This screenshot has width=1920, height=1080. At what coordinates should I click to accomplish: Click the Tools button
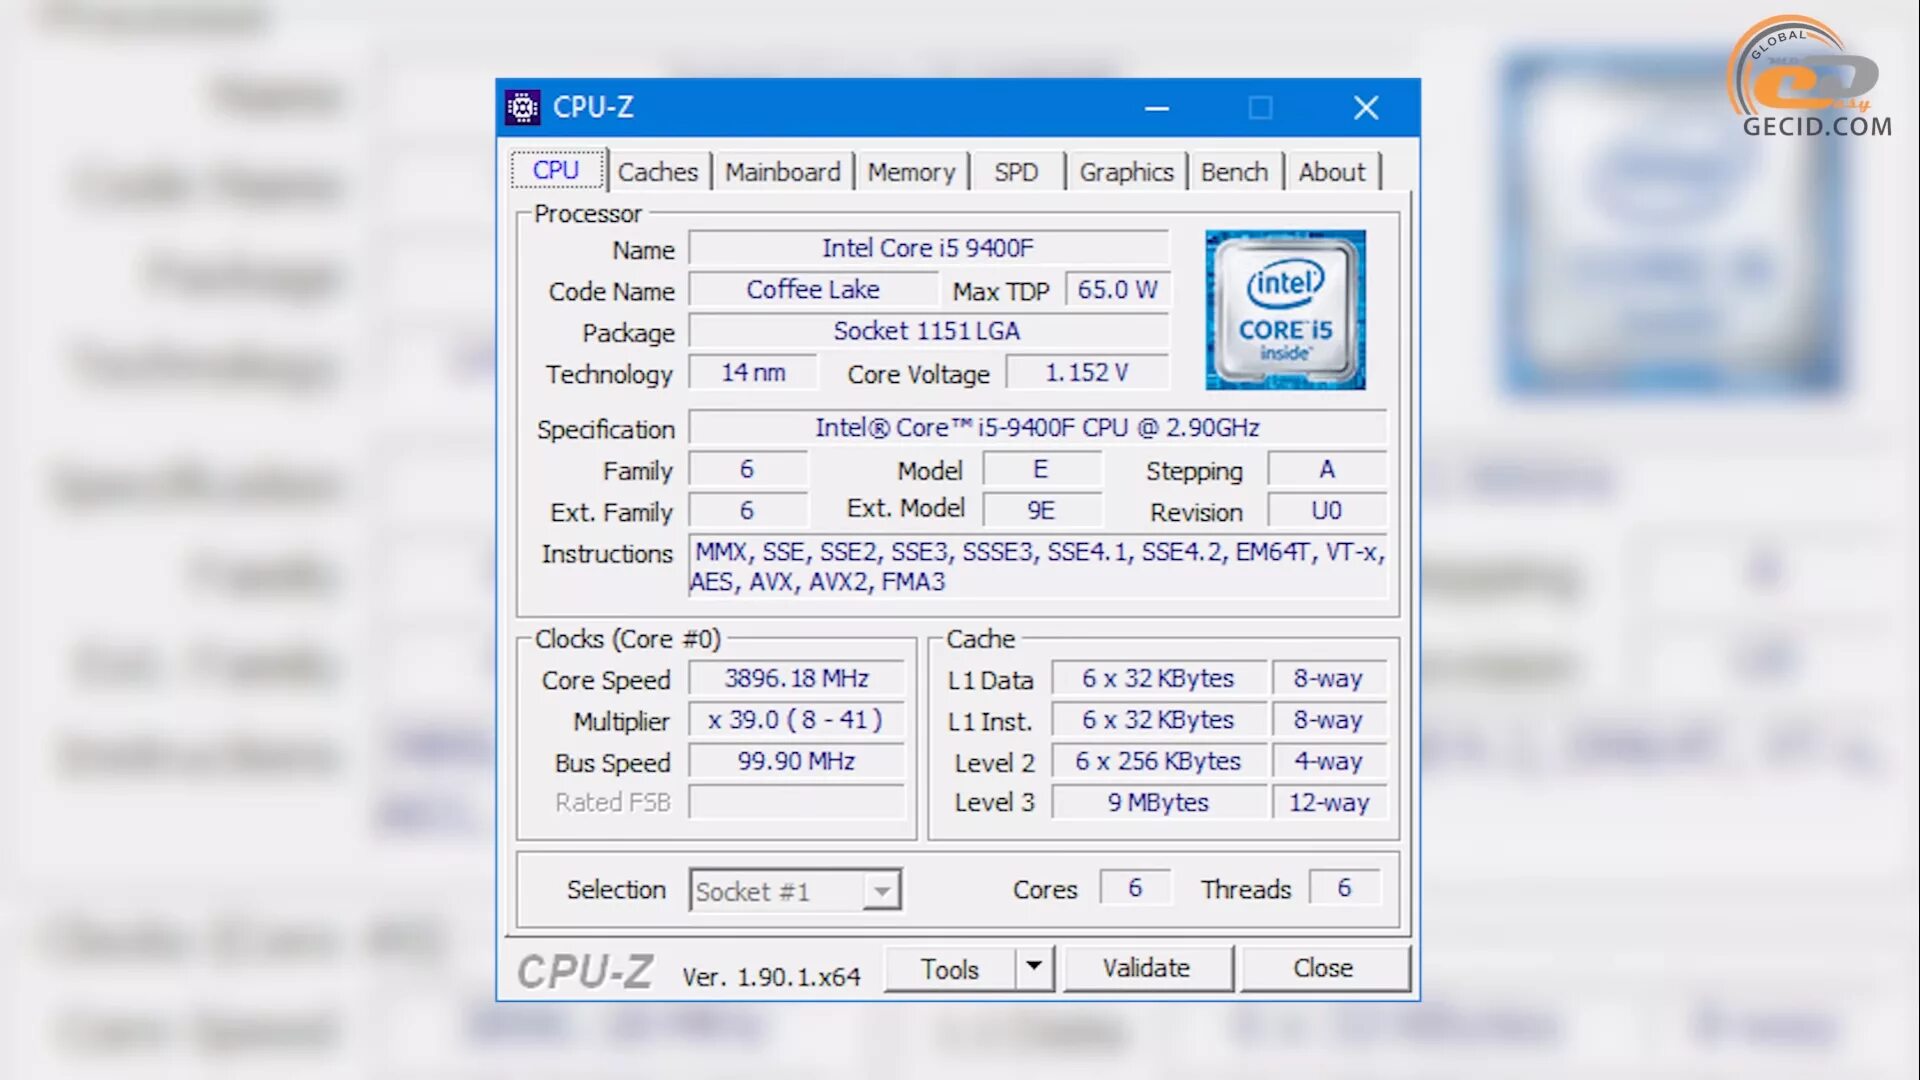[x=949, y=969]
